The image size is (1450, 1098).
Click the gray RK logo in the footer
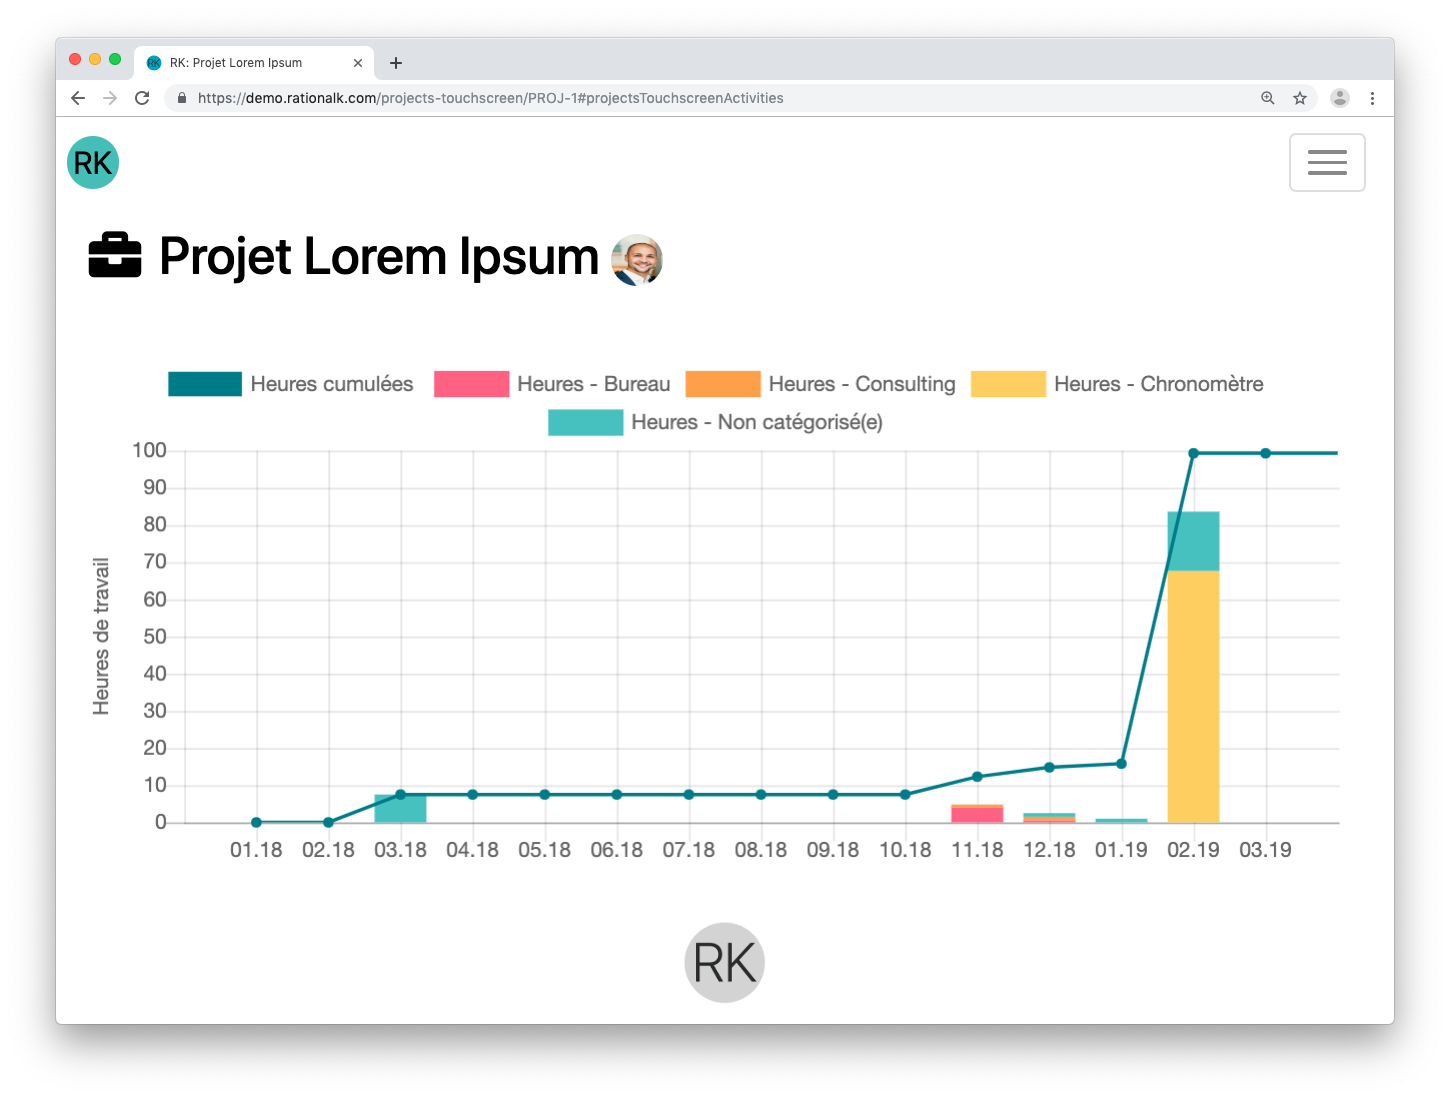(x=725, y=962)
